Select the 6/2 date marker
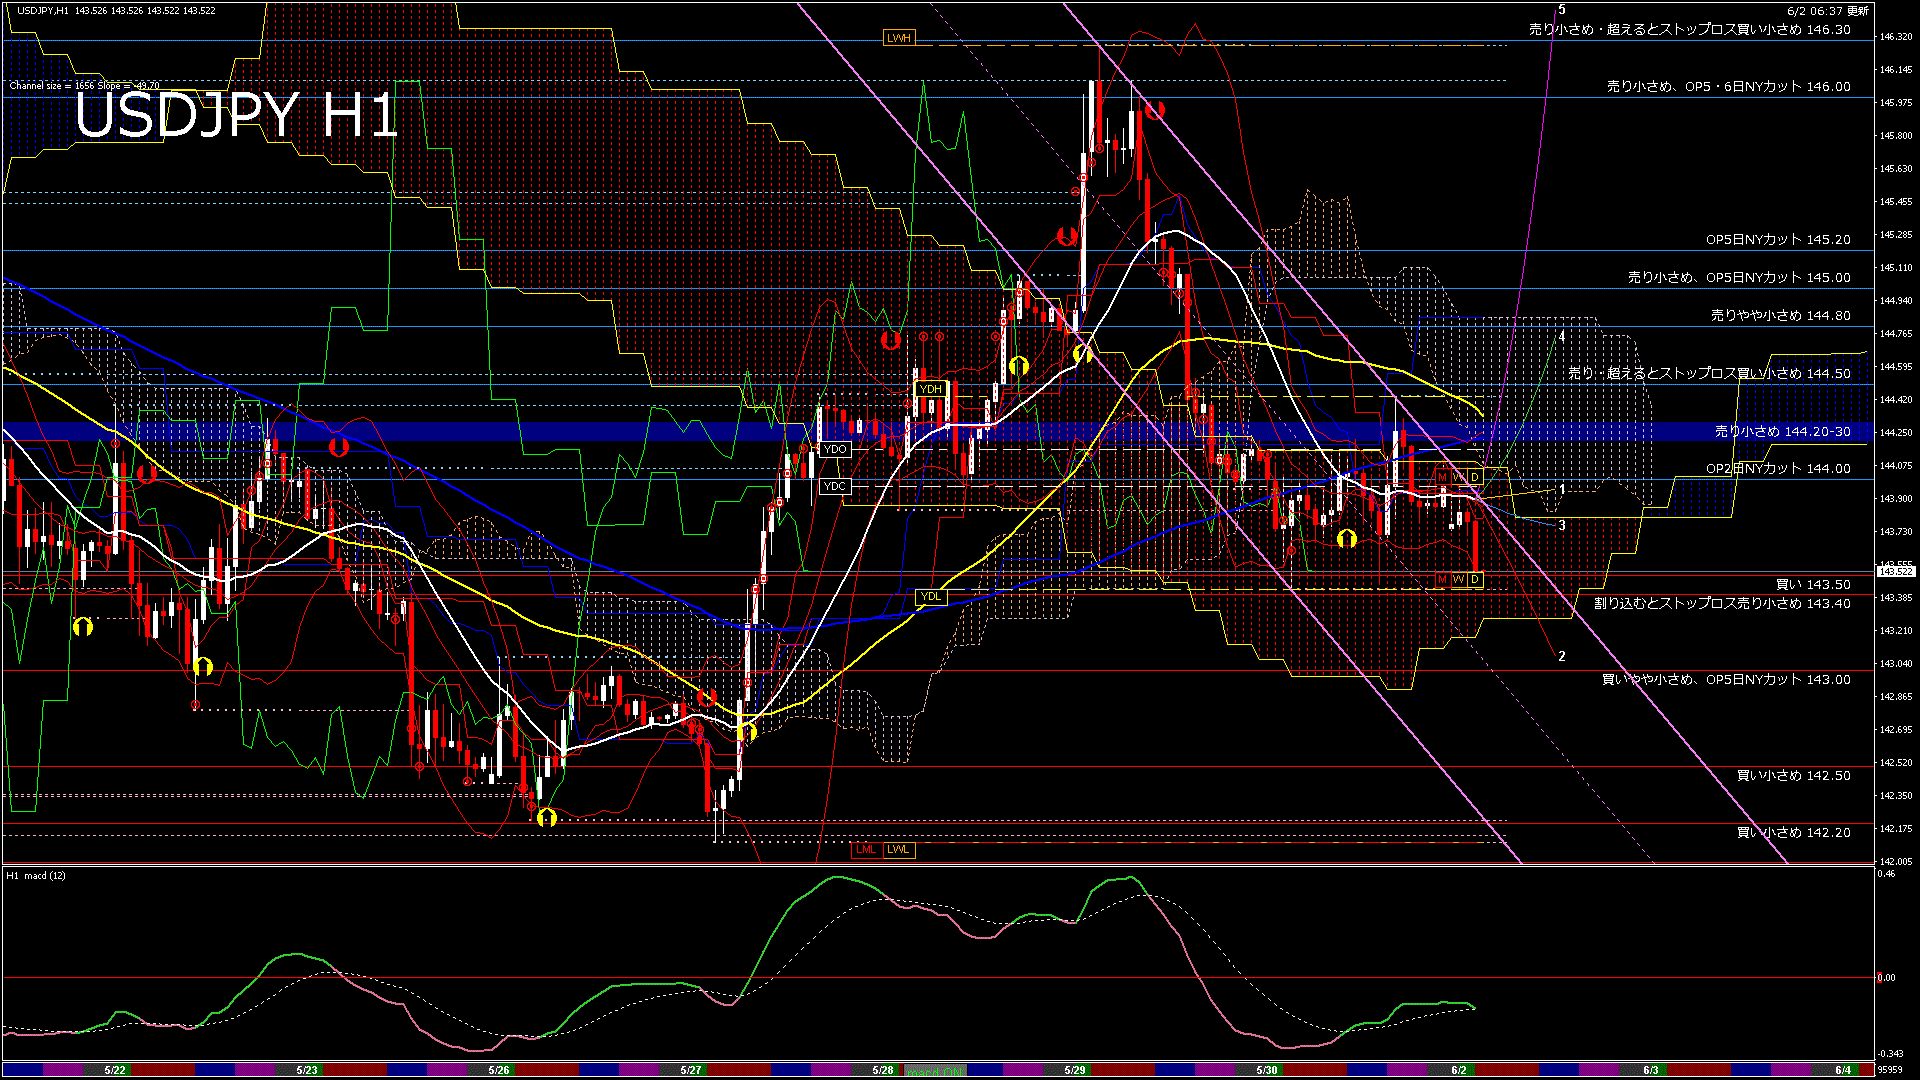The height and width of the screenshot is (1080, 1920). point(1459,1070)
